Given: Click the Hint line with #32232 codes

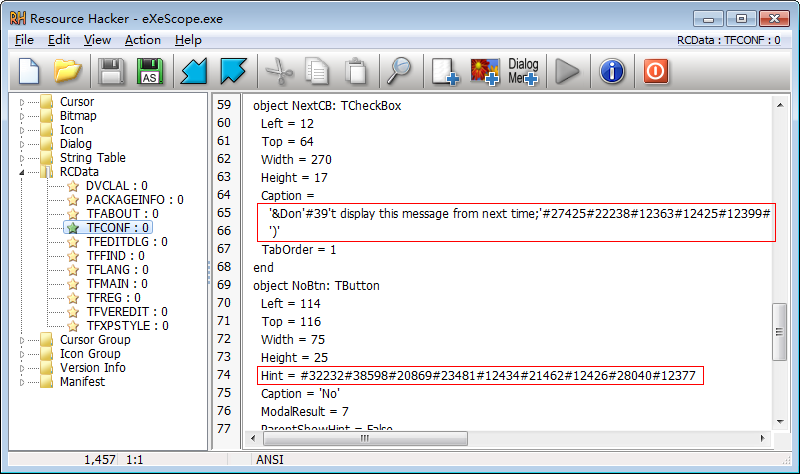Looking at the screenshot, I should pos(478,376).
